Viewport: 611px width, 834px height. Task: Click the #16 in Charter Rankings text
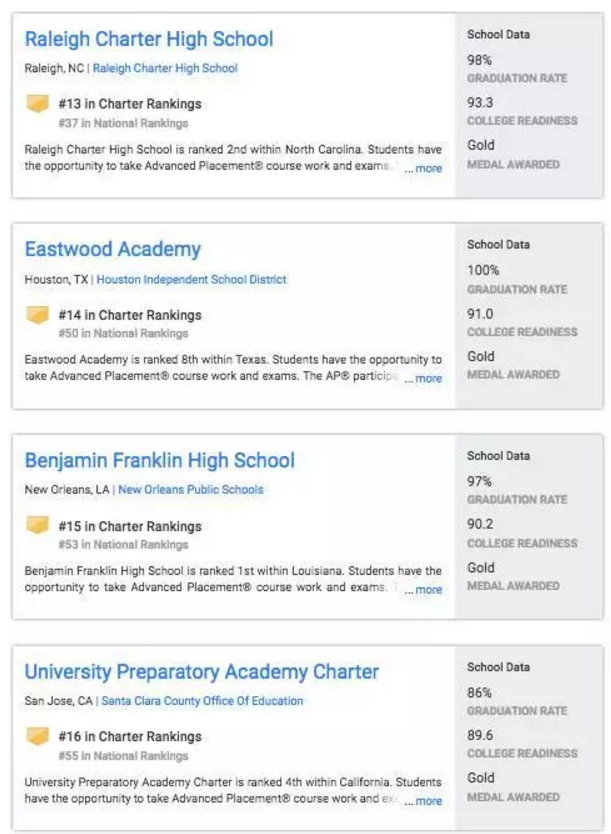pos(129,737)
